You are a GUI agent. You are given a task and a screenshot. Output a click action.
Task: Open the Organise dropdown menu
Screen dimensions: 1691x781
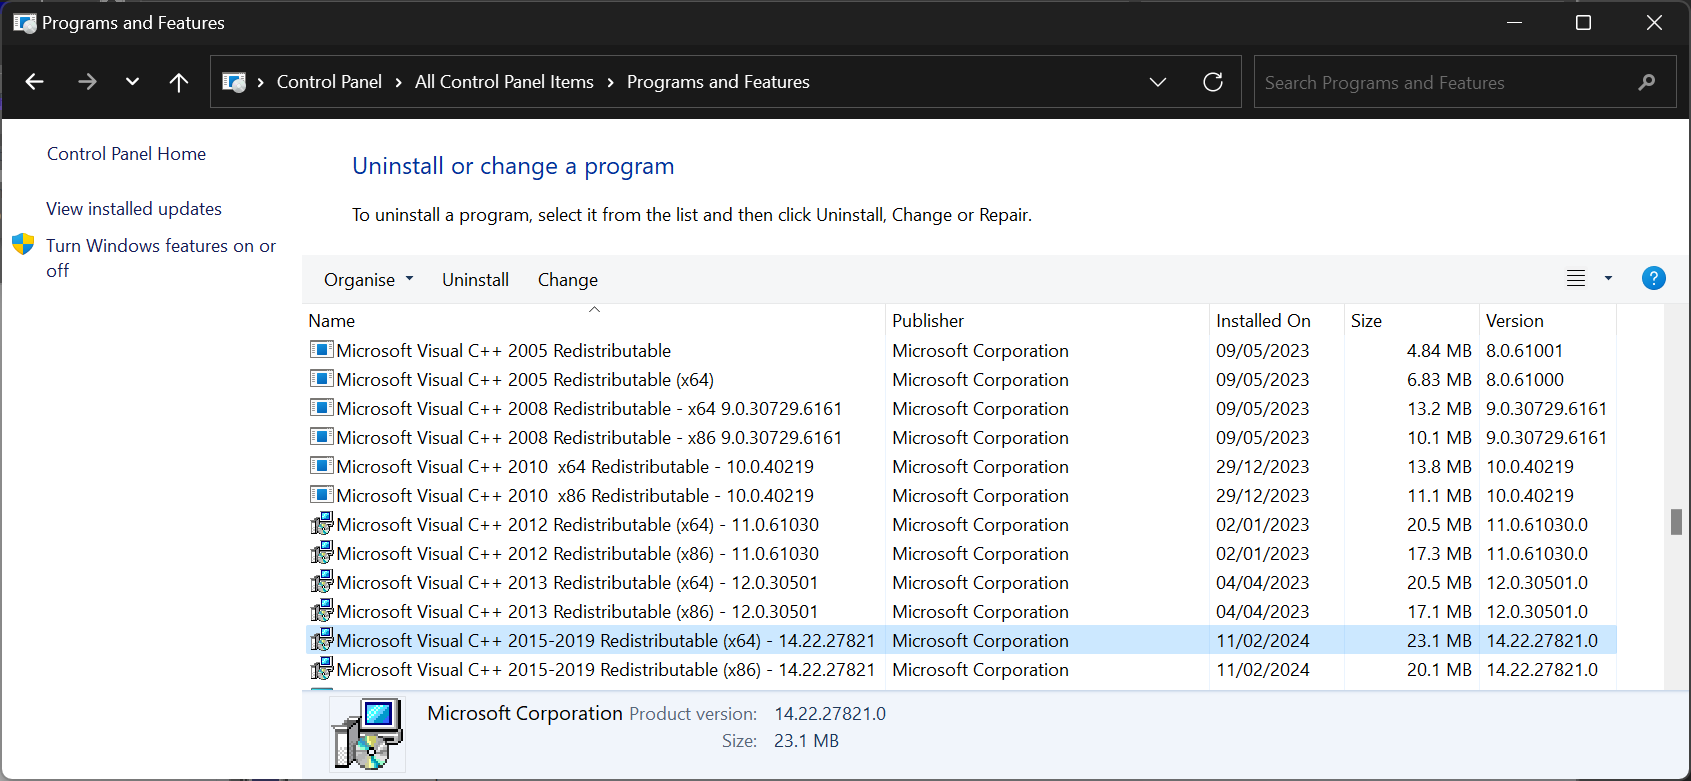pyautogui.click(x=367, y=280)
